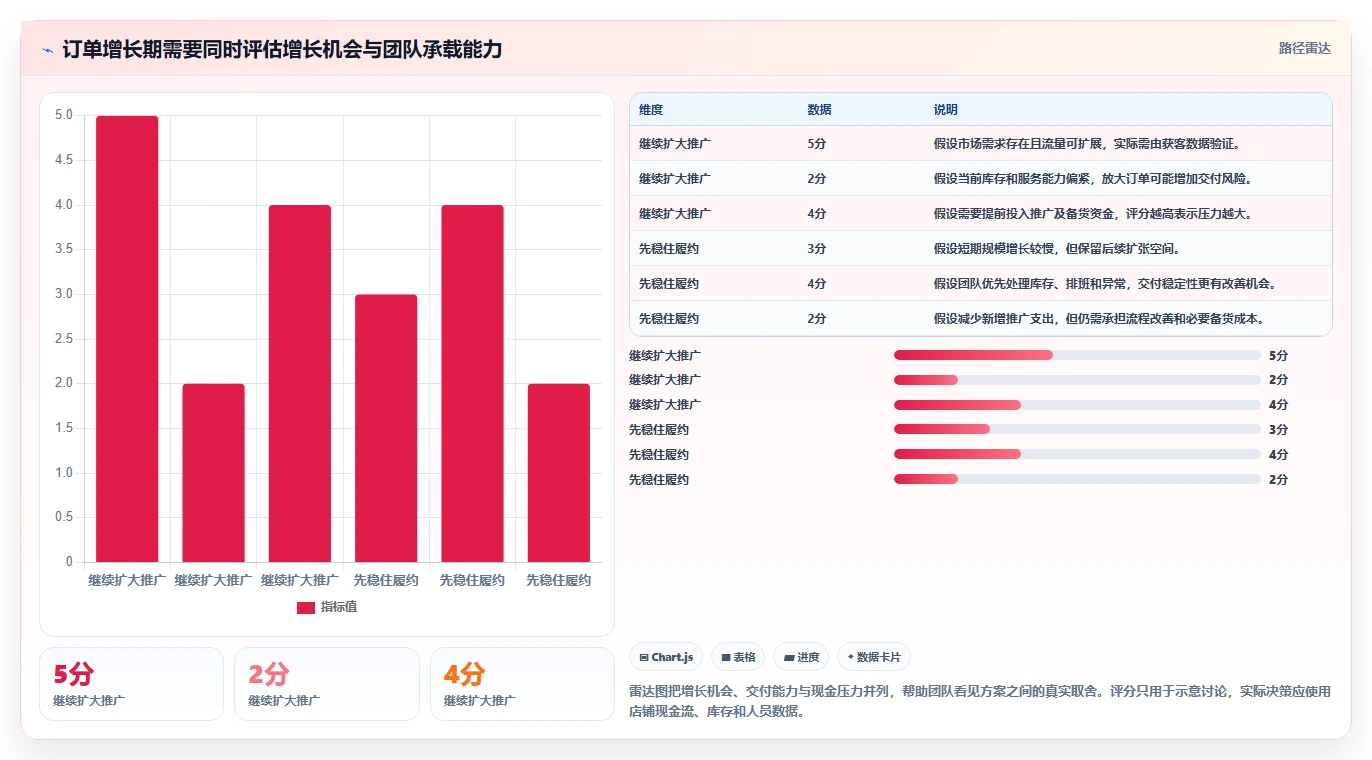Click the 继续扩大推广 chart bar with value 5
The width and height of the screenshot is (1372, 760).
click(127, 339)
